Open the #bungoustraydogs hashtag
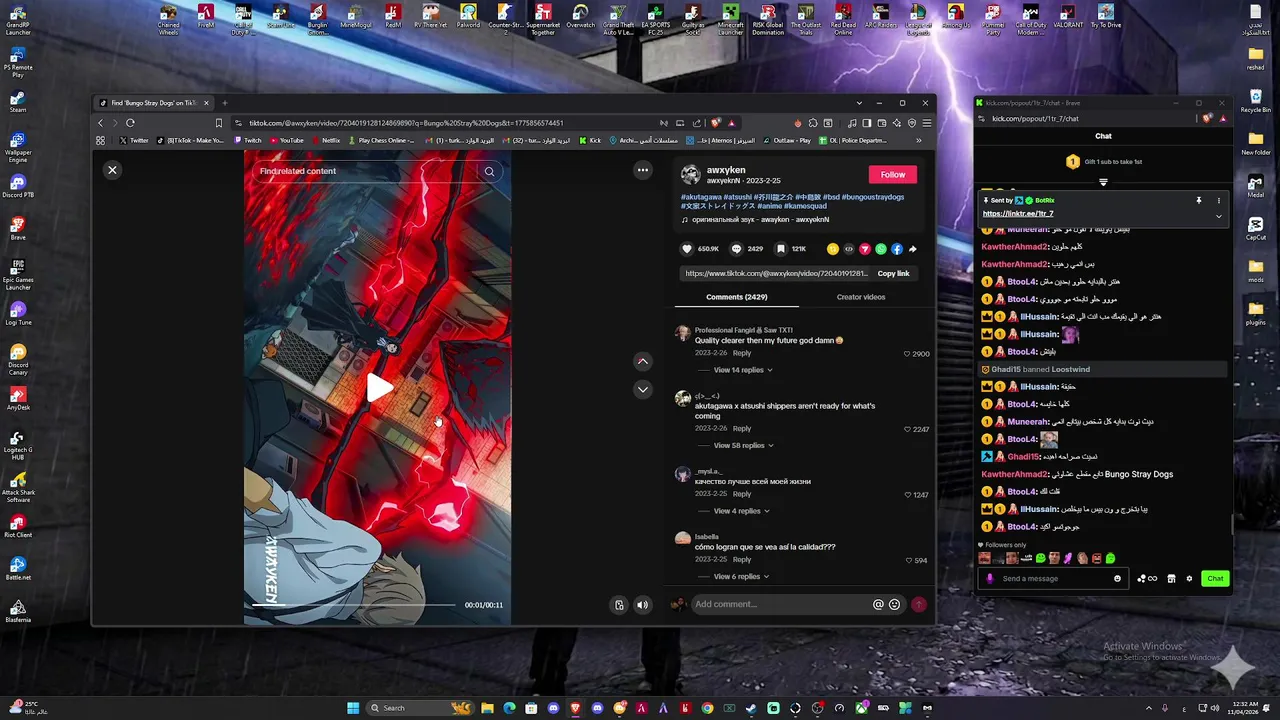 click(x=872, y=197)
